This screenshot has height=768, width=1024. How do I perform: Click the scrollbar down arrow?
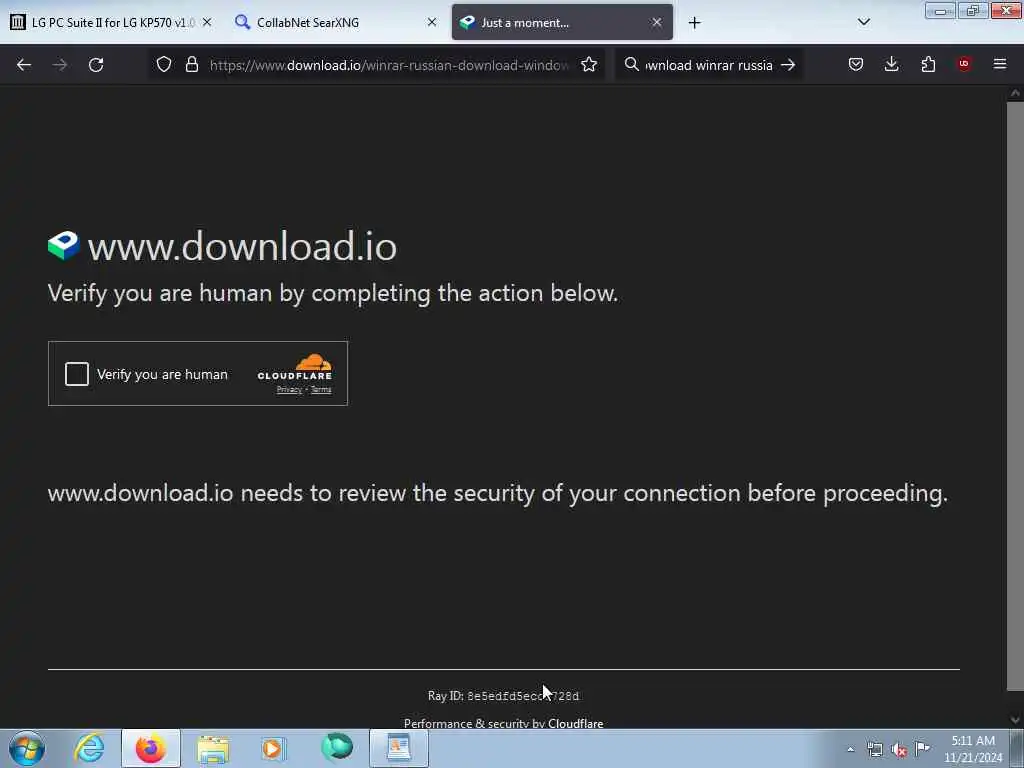coord(1015,720)
